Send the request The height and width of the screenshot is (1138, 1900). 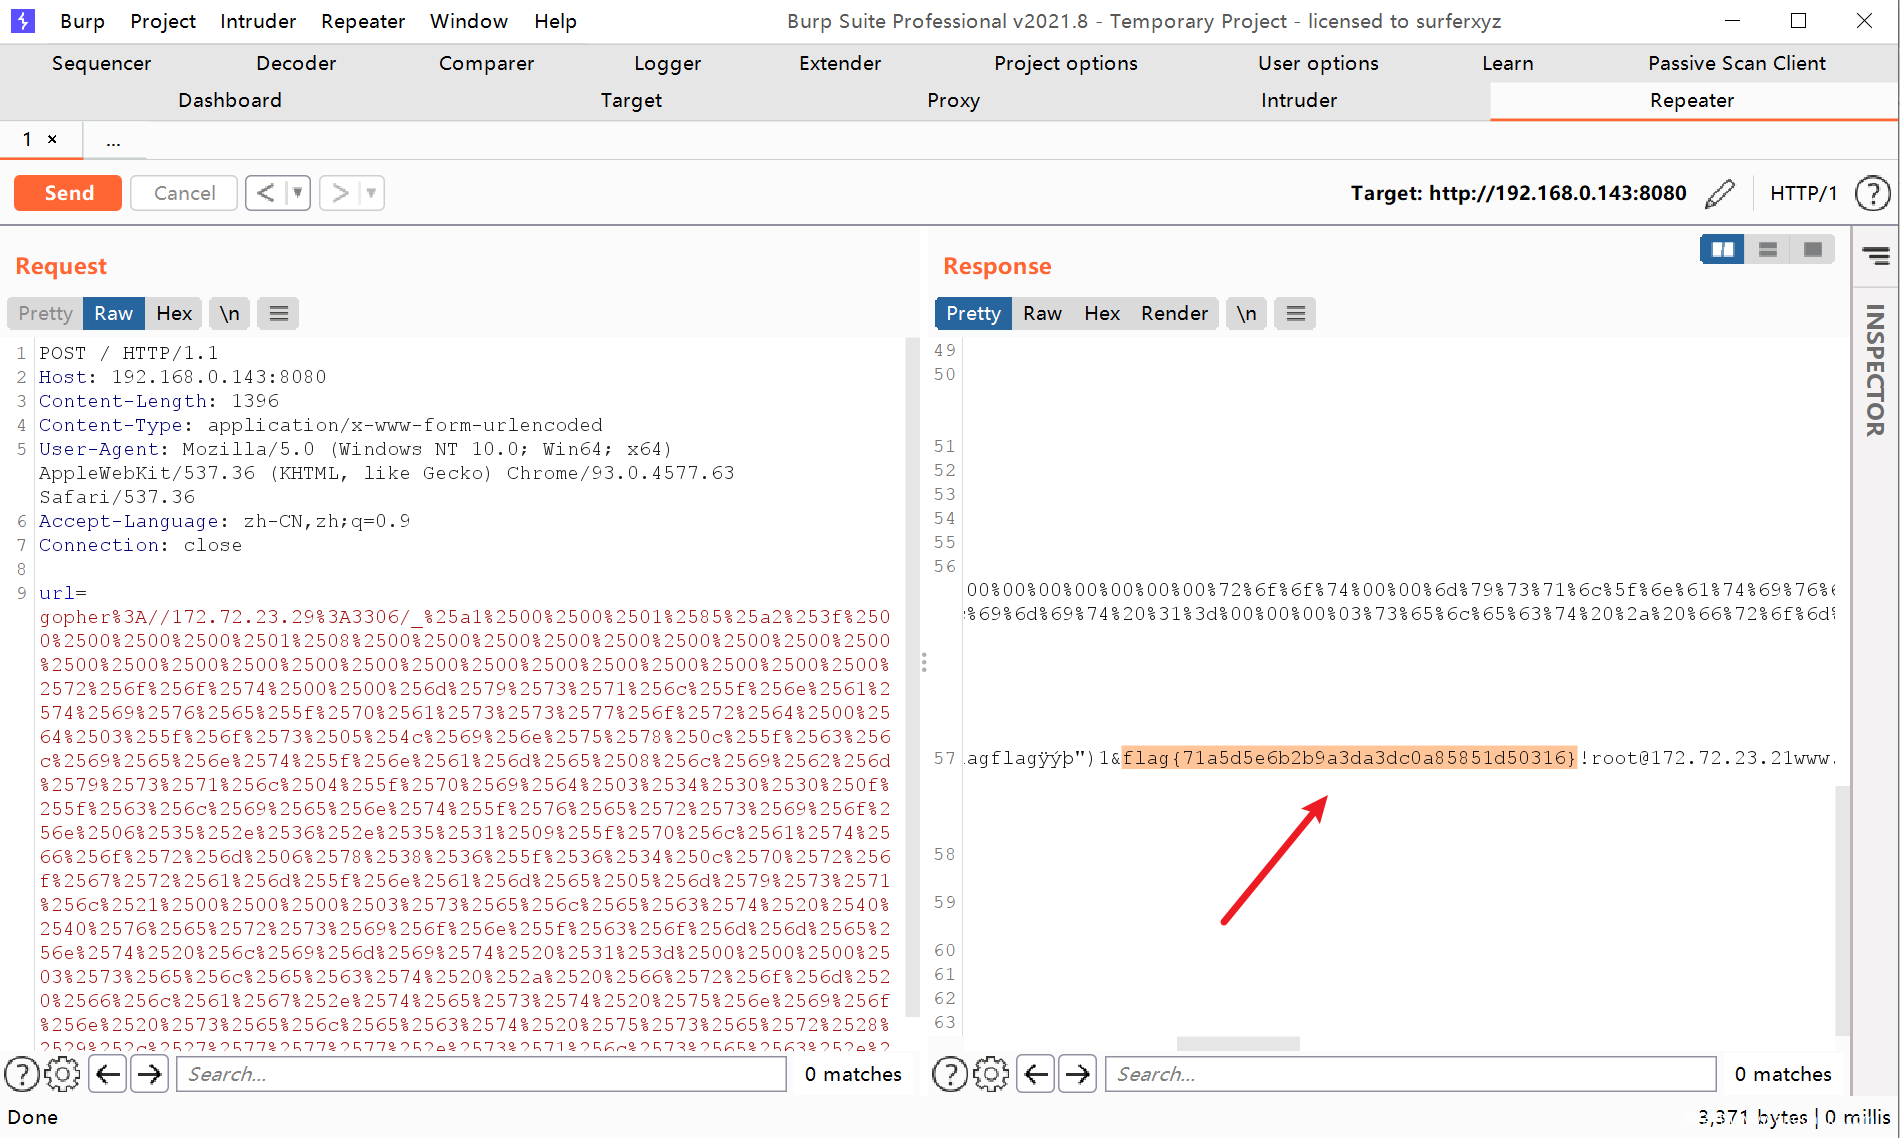point(68,193)
